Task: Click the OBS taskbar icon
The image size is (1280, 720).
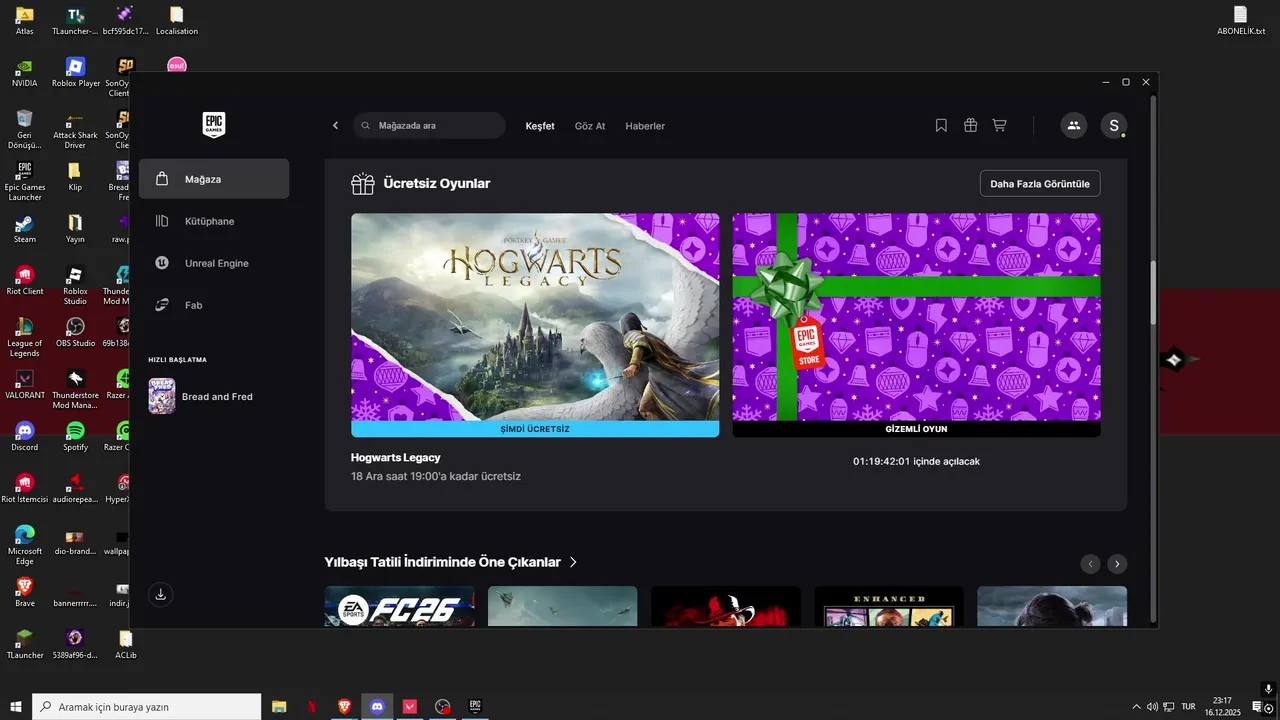Action: pos(443,706)
